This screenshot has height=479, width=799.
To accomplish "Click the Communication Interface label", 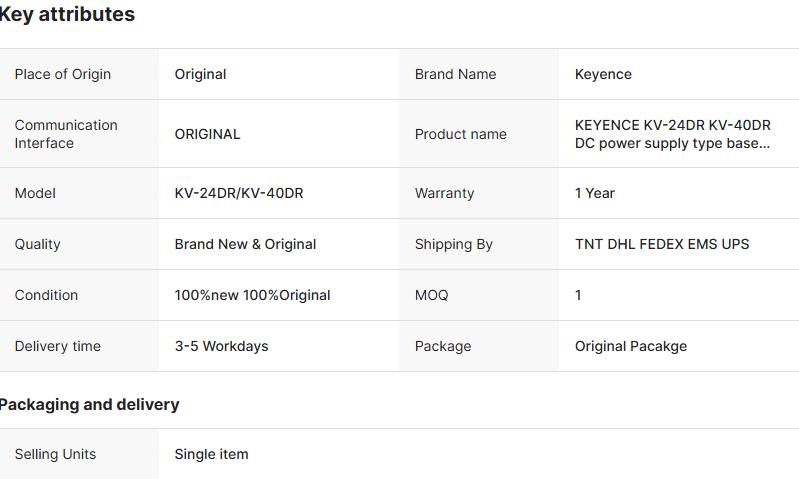I will tap(66, 134).
